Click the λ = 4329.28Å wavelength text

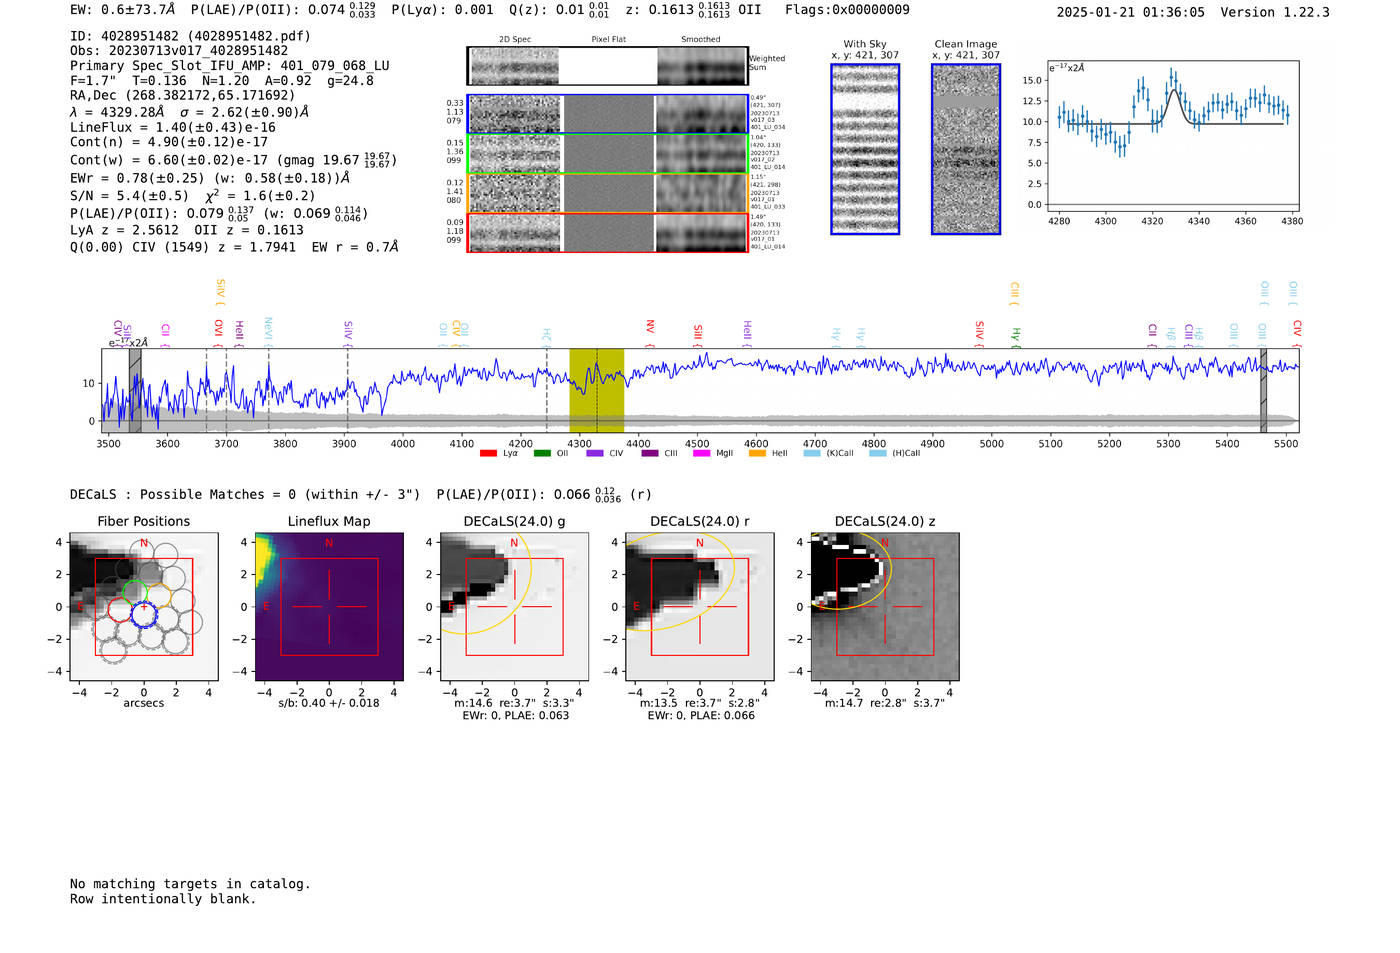pos(117,112)
